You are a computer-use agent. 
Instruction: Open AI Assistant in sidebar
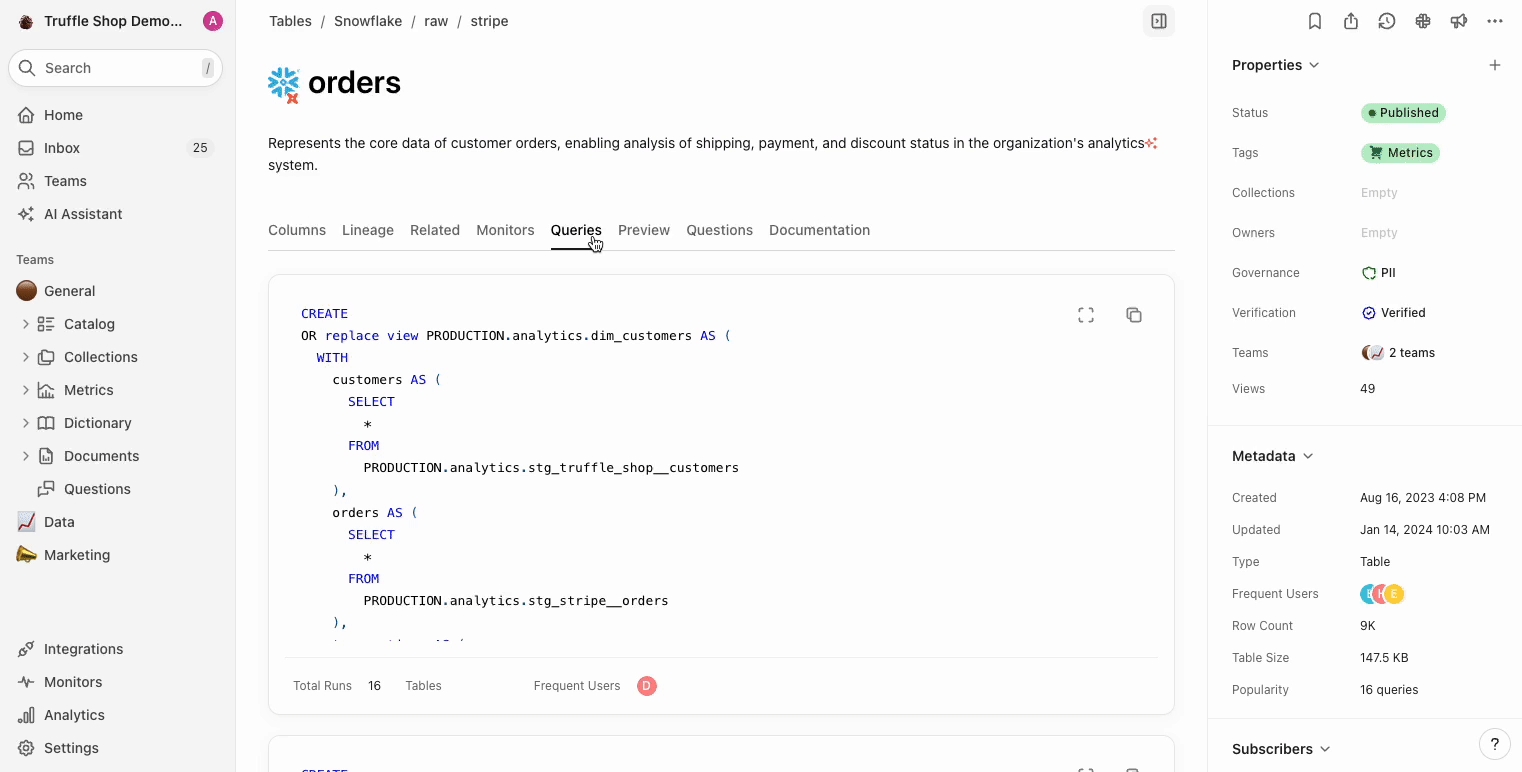83,214
